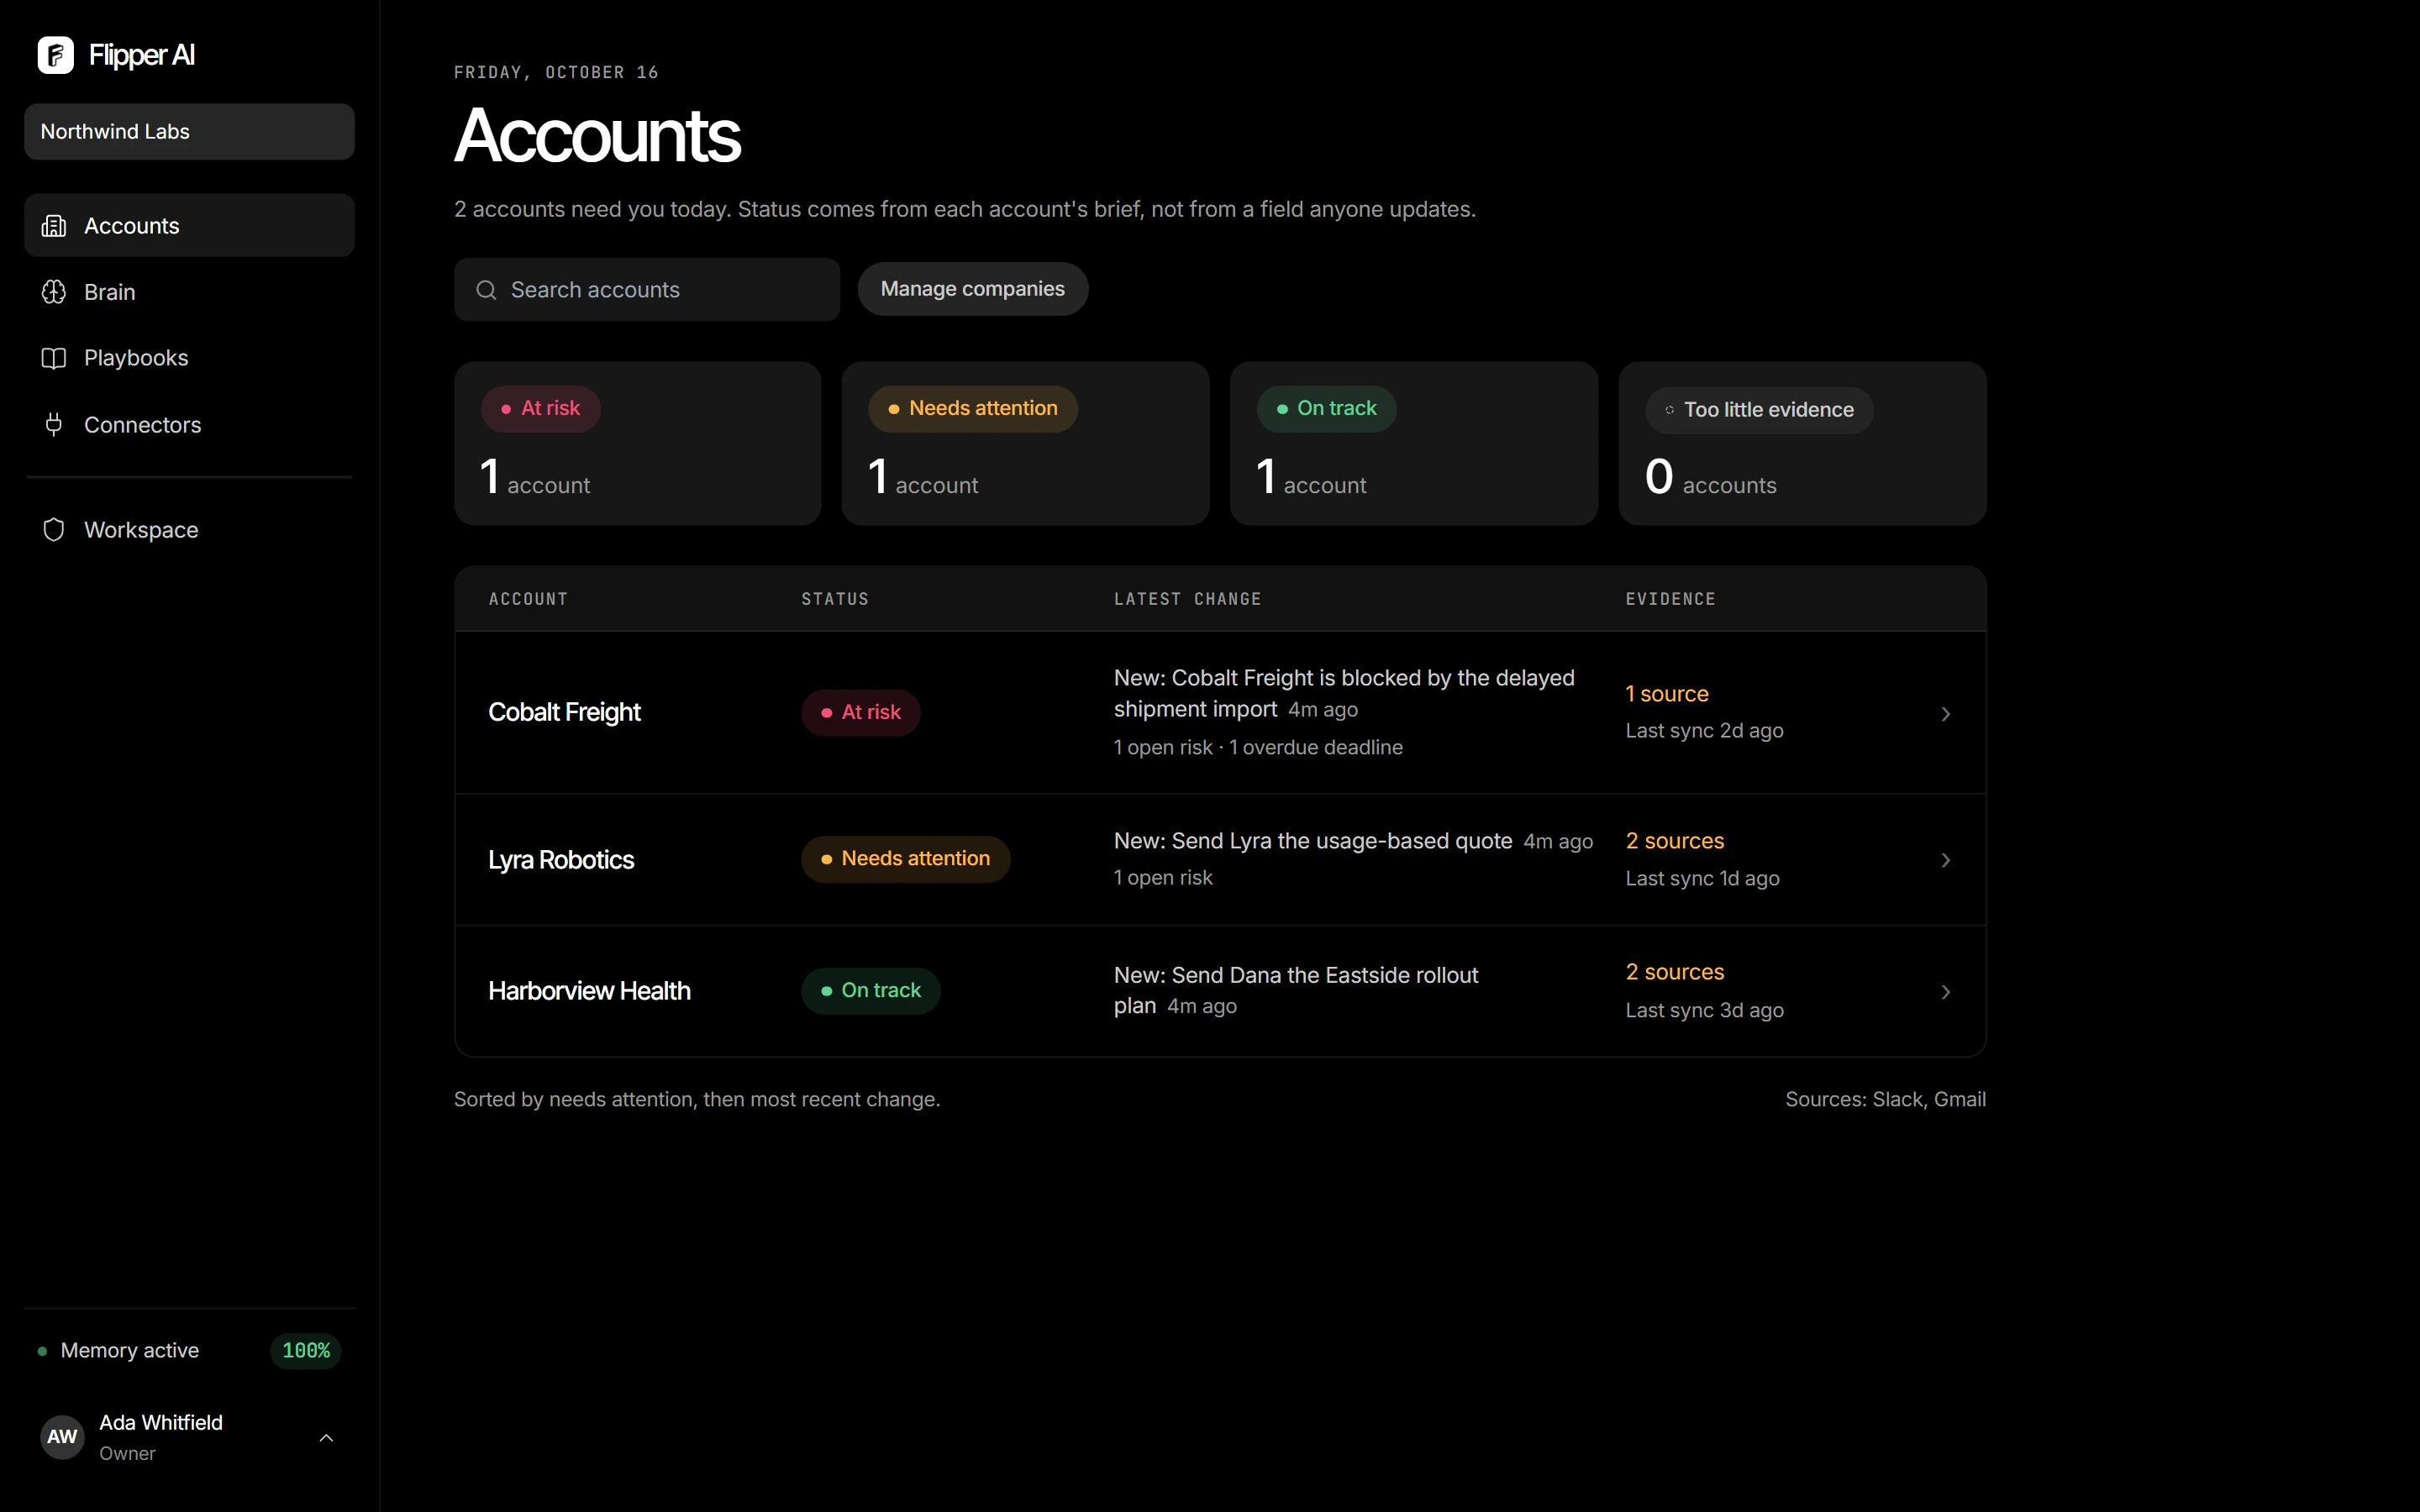Open the Brain section
The image size is (2420, 1512).
189,292
